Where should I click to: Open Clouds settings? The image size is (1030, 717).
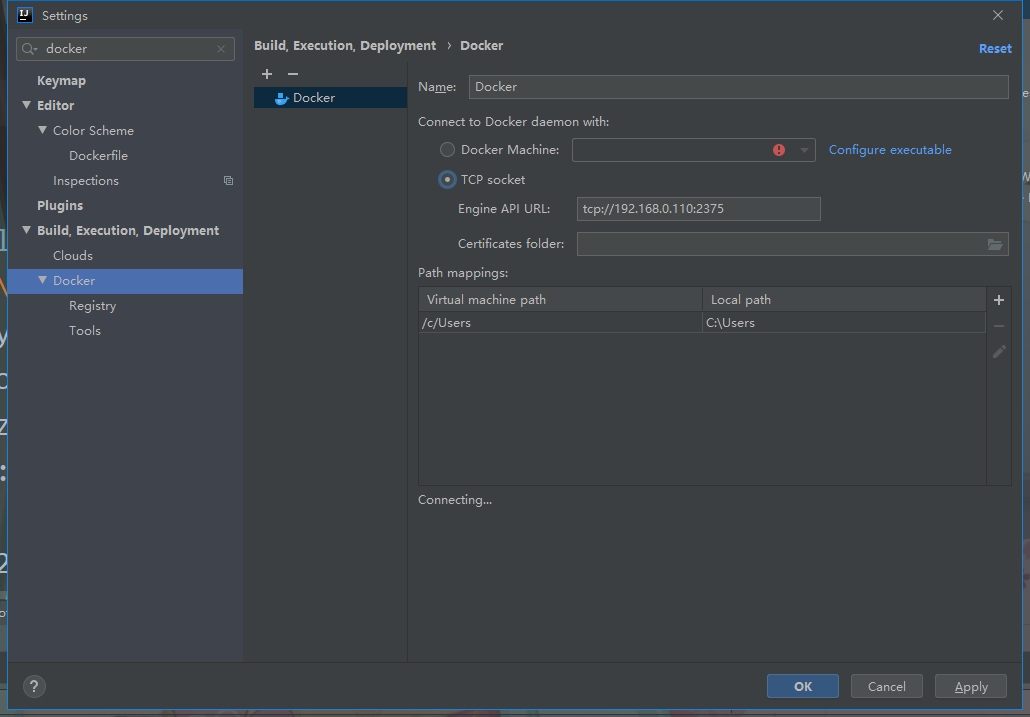73,255
